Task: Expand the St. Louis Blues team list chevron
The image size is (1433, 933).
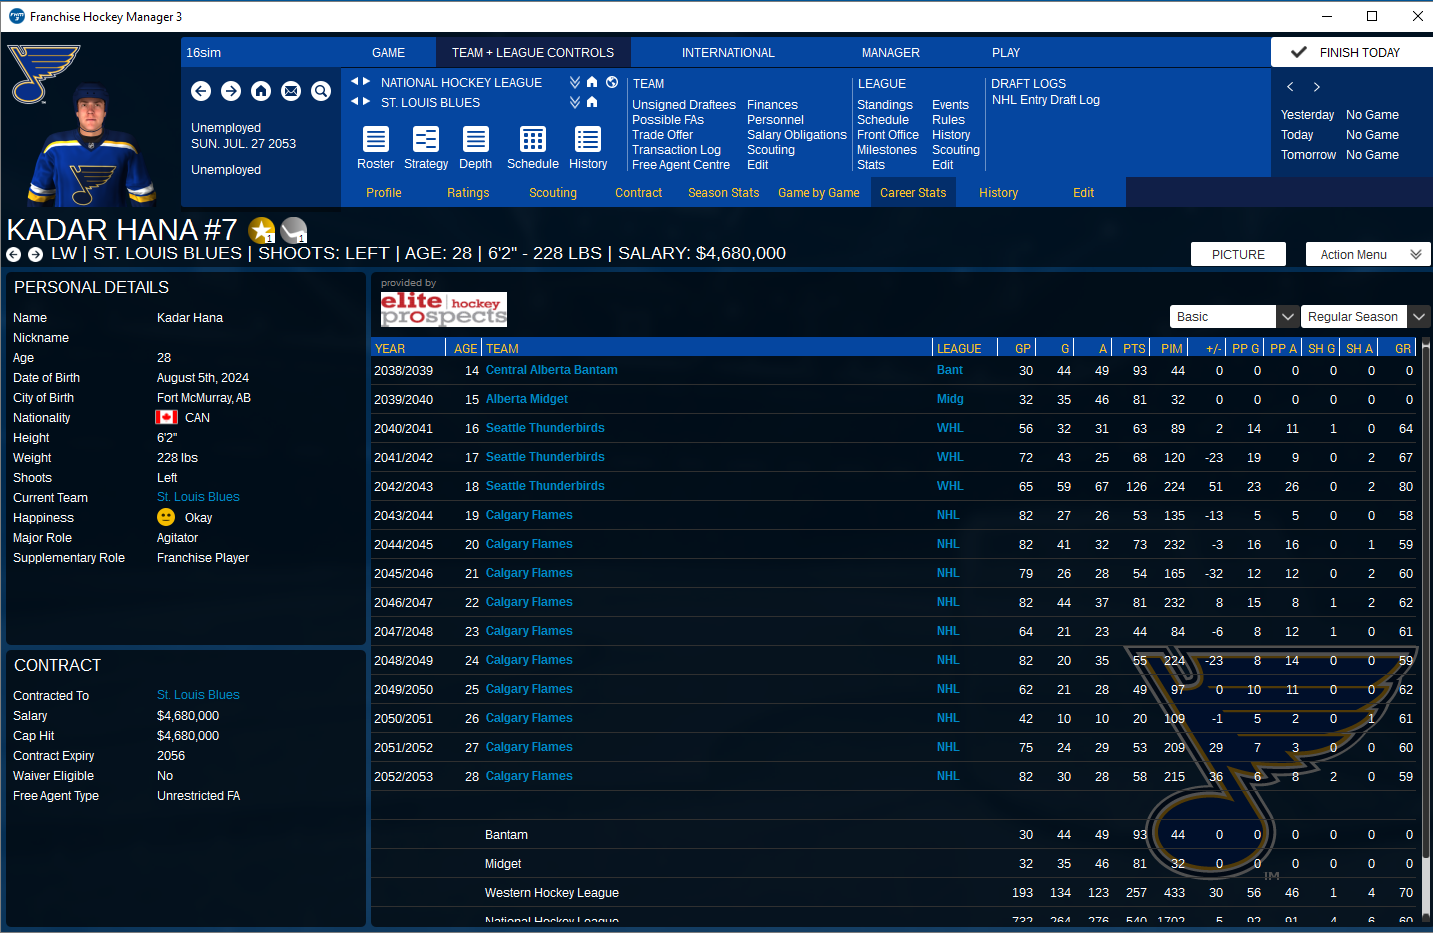Action: click(575, 102)
